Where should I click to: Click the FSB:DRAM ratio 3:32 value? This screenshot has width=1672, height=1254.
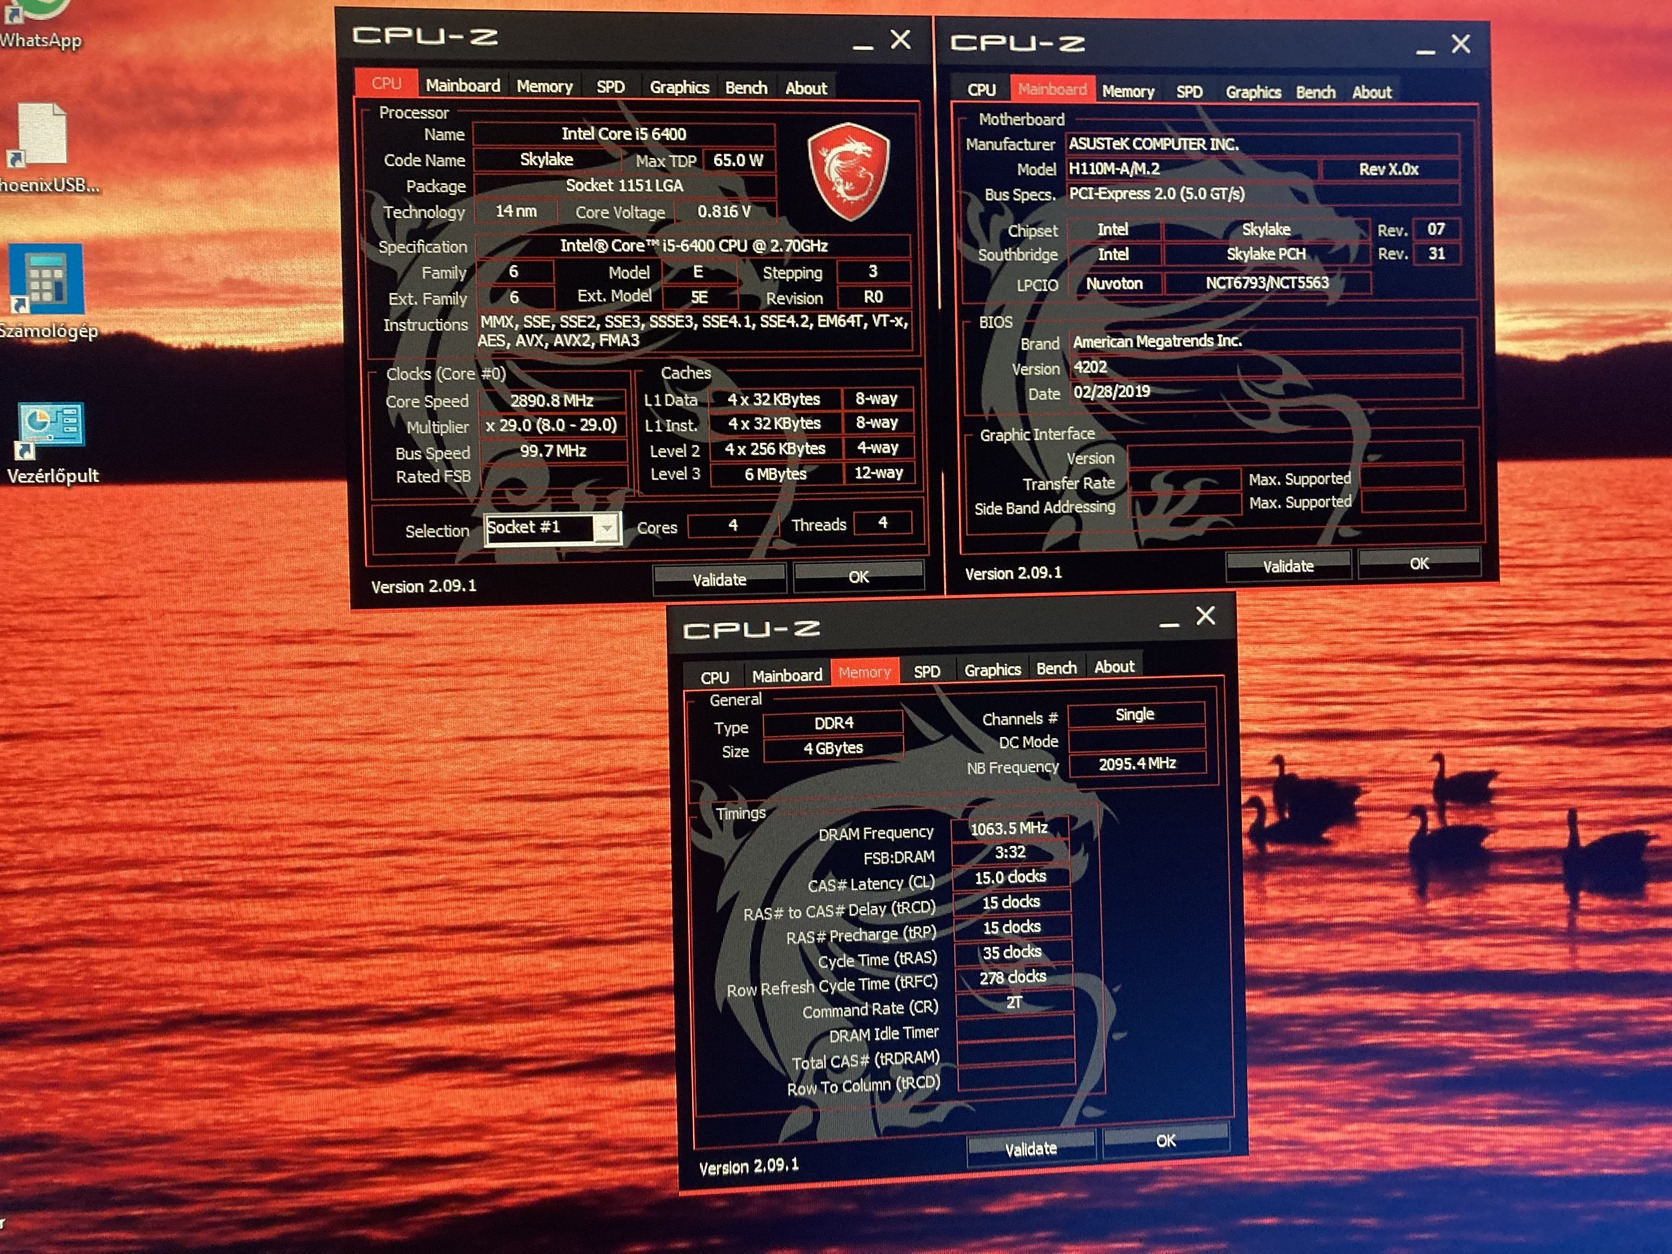tap(1010, 853)
